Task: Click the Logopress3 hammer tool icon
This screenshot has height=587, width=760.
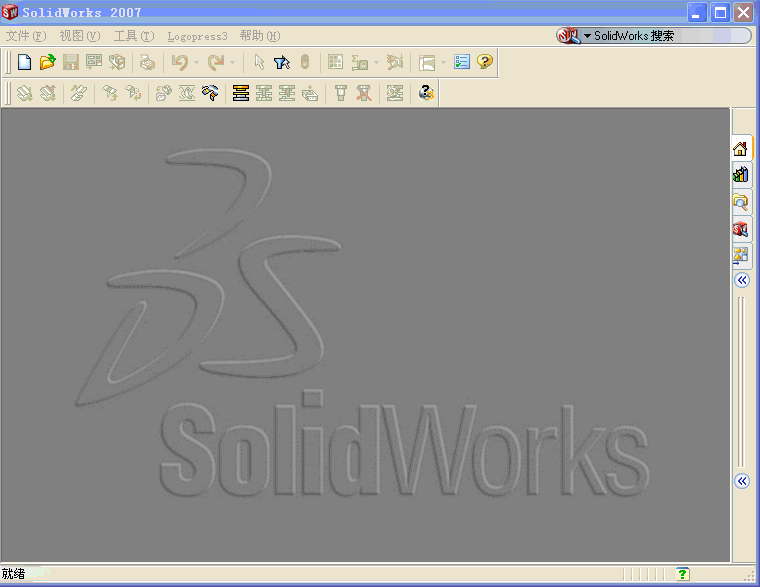Action: point(210,93)
